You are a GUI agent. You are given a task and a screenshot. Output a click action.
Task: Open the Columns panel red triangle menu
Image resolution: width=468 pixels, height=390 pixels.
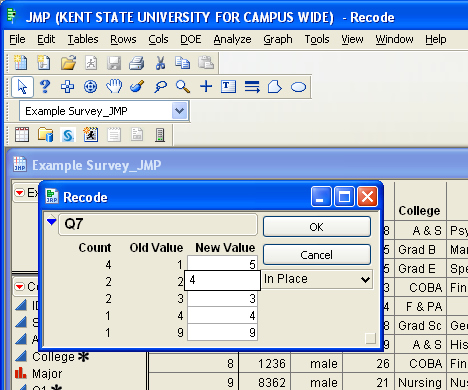tap(20, 287)
